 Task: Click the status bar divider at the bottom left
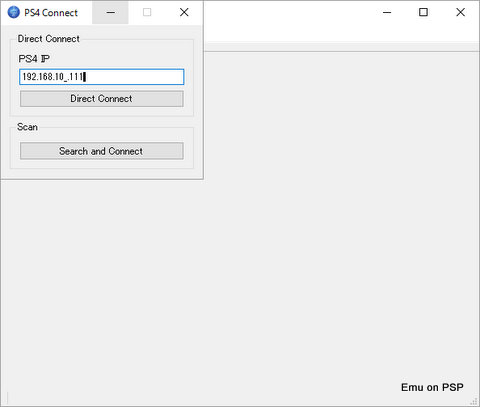tap(7, 398)
